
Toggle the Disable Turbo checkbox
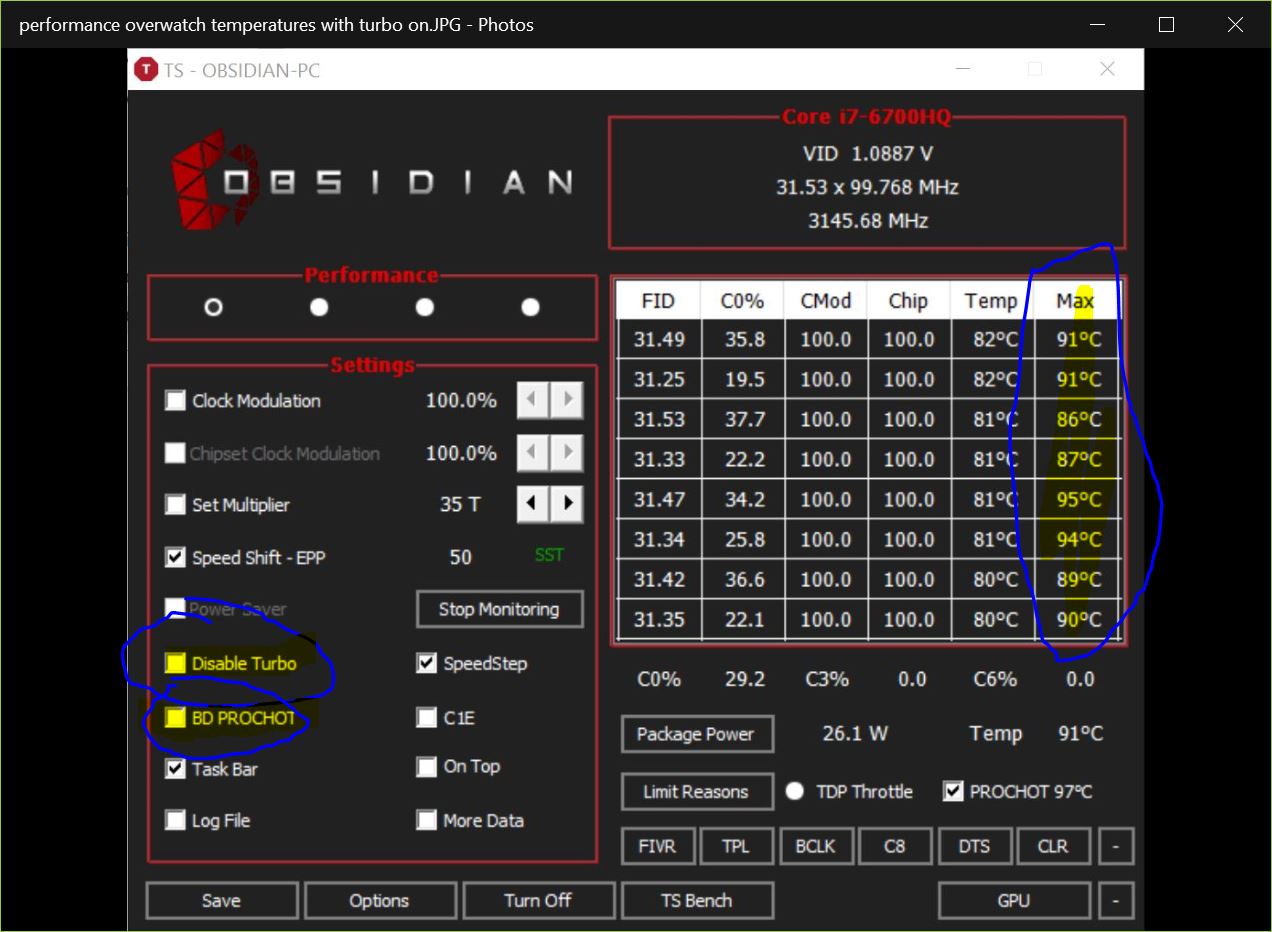[176, 663]
